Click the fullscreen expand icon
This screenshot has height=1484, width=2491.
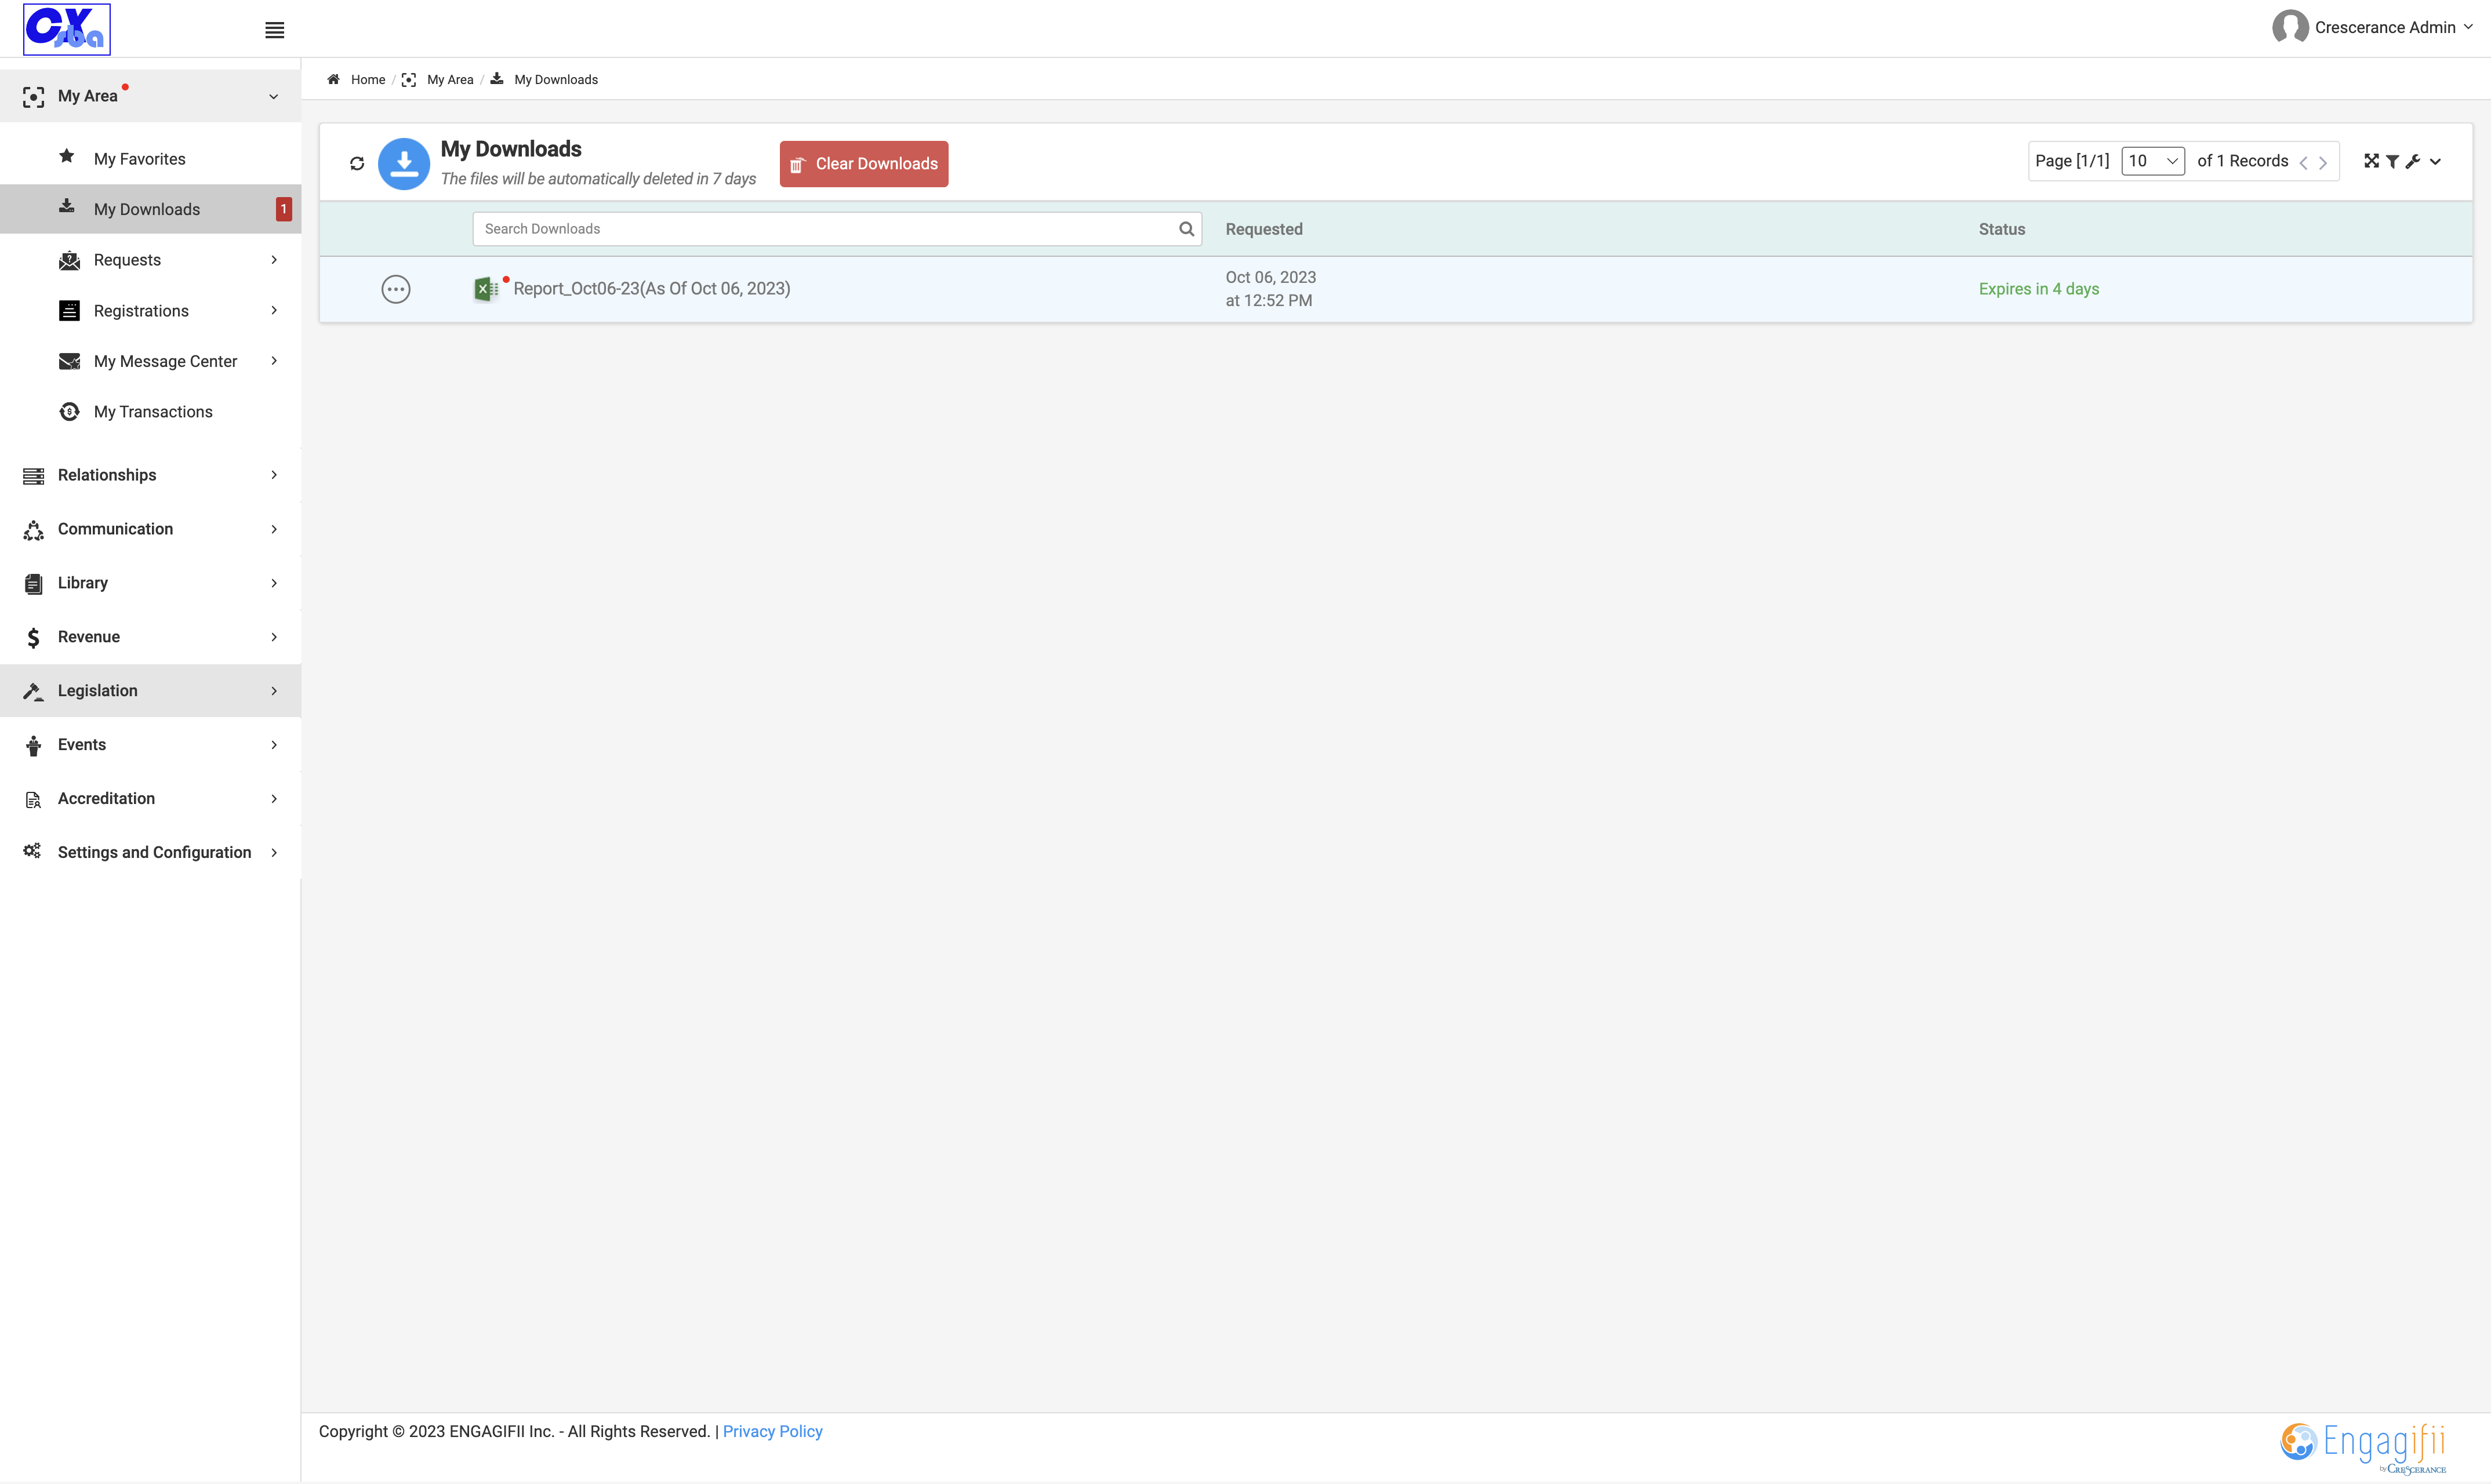[x=2371, y=161]
